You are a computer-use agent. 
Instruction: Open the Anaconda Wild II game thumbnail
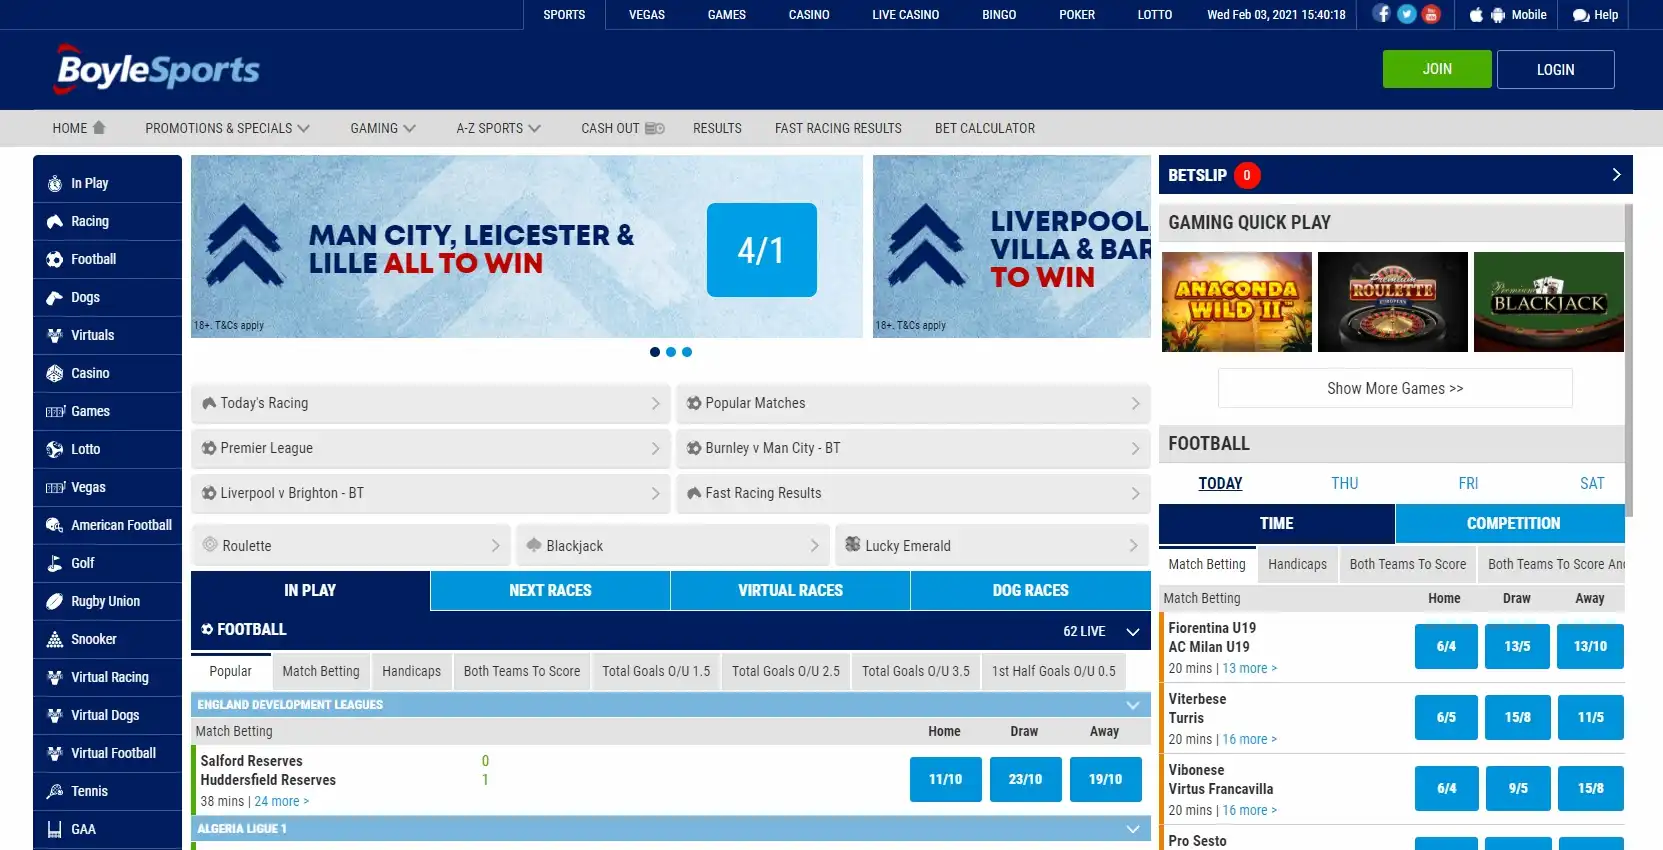click(x=1236, y=302)
